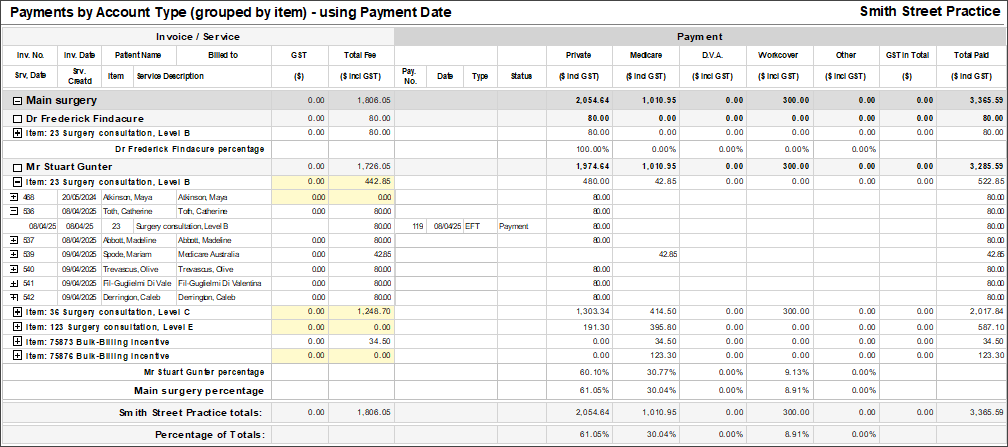Select the yellow 1,248.70 total fee cell
The width and height of the screenshot is (1008, 447).
[x=361, y=312]
